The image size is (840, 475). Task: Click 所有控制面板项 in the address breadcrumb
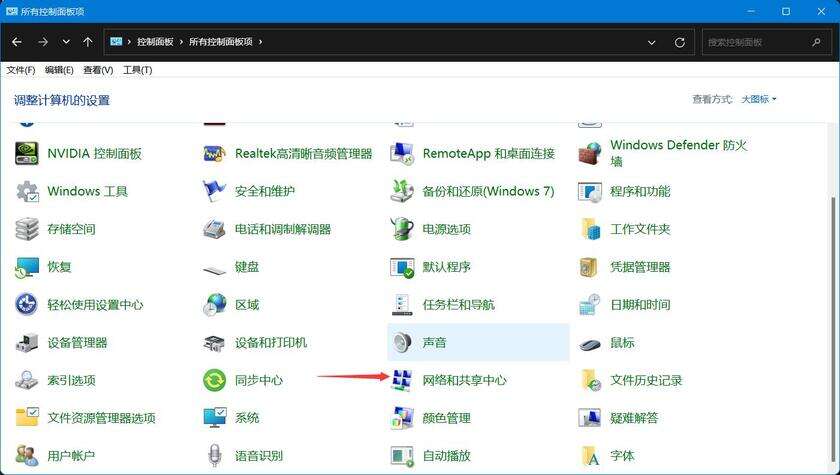pos(221,42)
